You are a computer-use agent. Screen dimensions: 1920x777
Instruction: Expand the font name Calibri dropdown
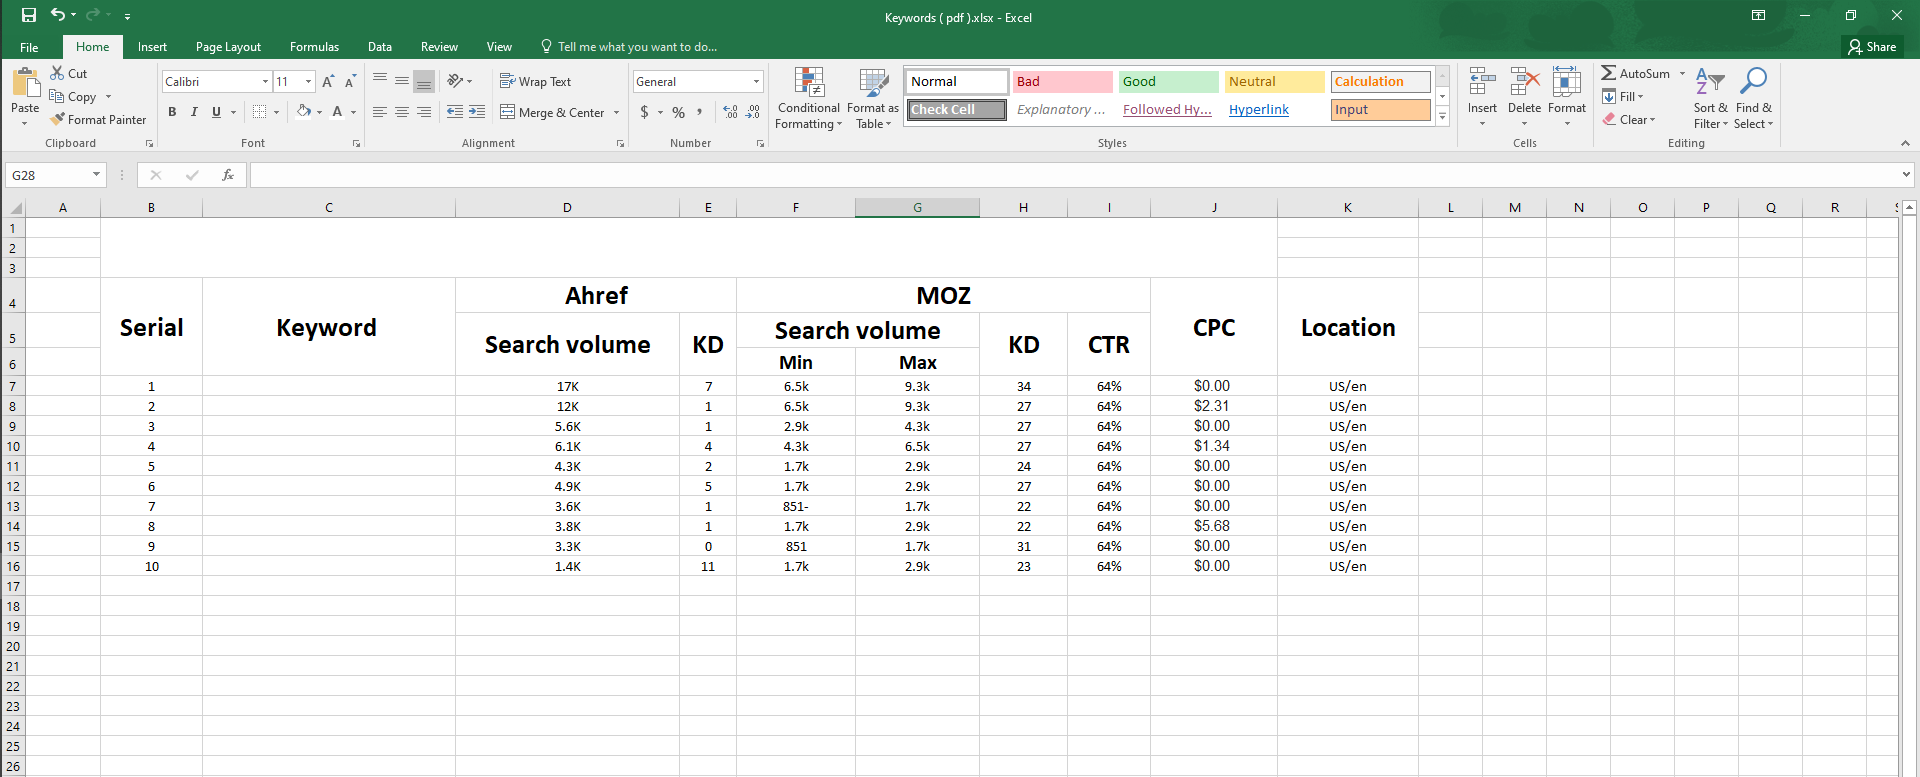(x=265, y=82)
